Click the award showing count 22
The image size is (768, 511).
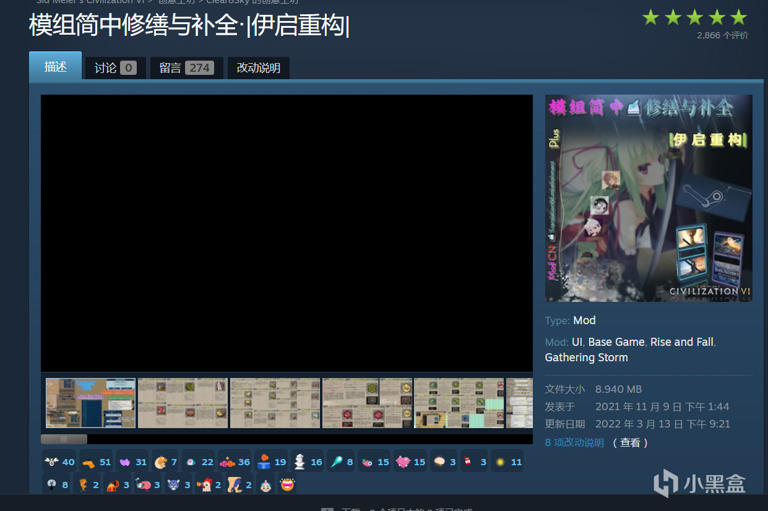coord(199,462)
